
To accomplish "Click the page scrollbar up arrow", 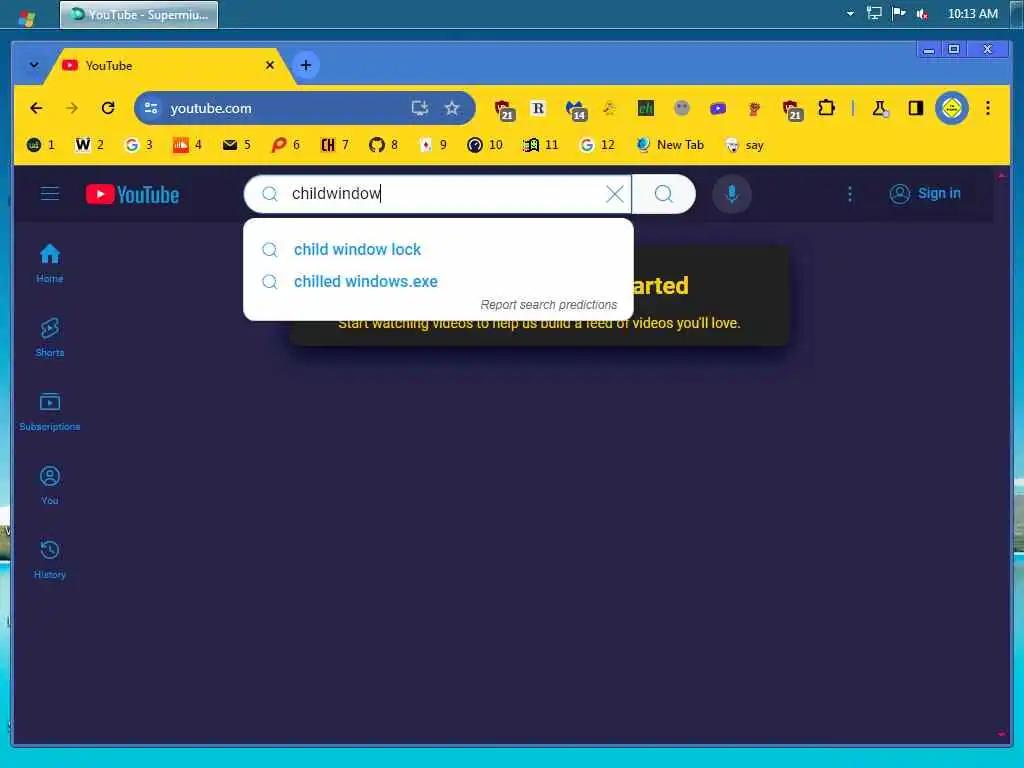I will click(1002, 175).
